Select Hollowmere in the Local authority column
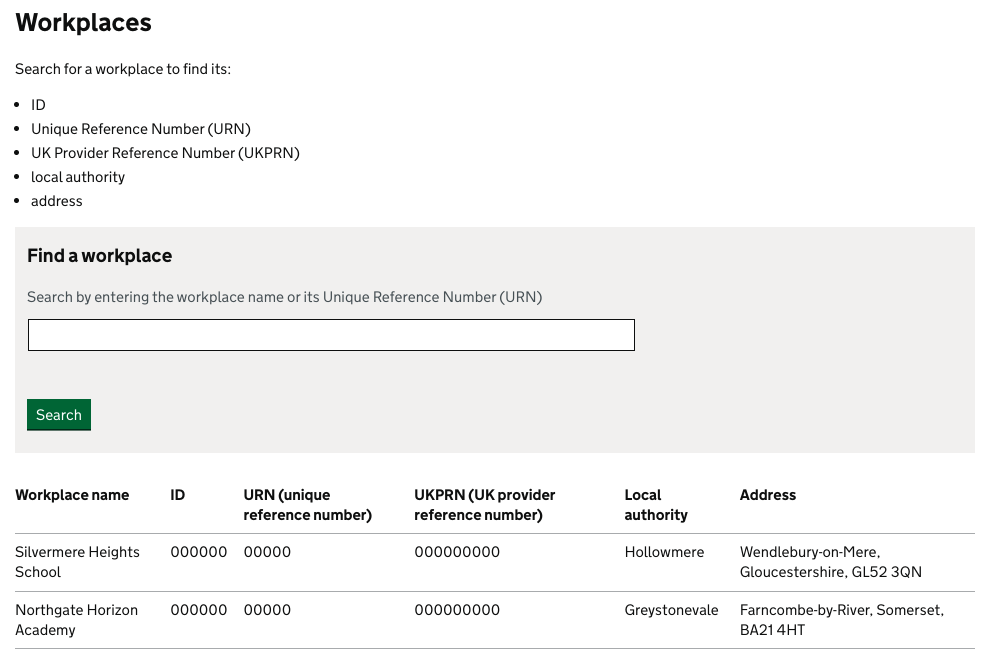992x652 pixels. pyautogui.click(x=664, y=552)
